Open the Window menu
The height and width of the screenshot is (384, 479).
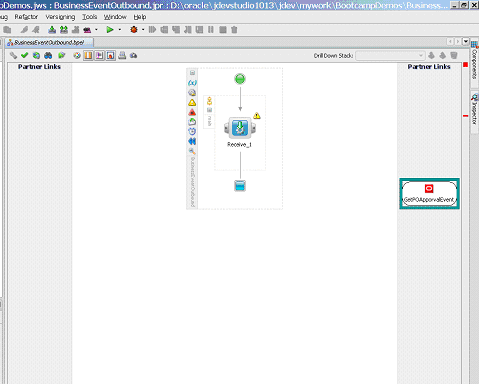115,17
